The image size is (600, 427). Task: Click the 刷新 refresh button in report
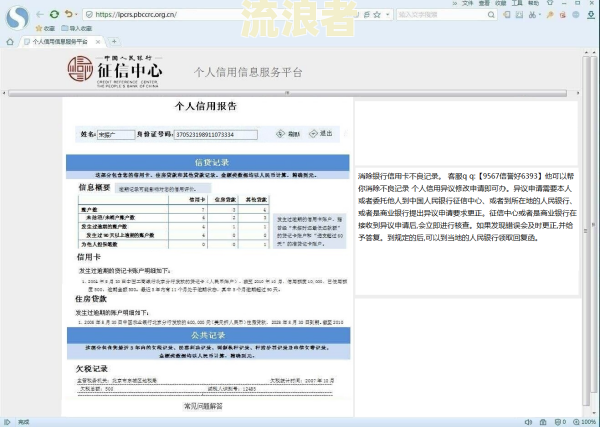288,134
